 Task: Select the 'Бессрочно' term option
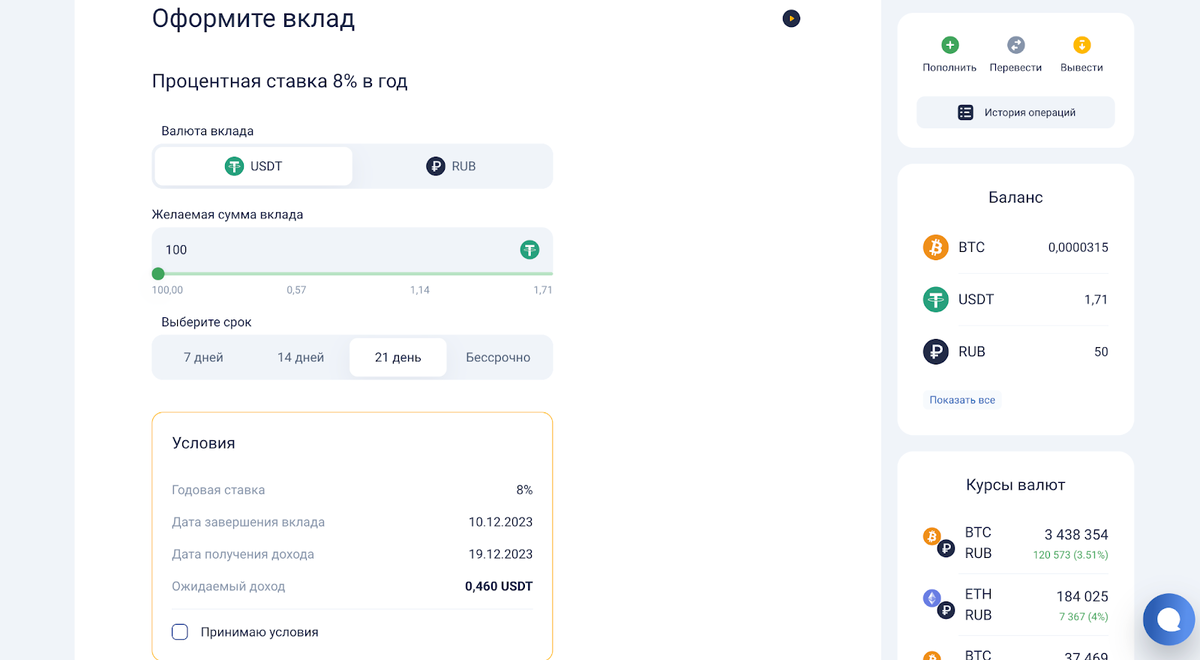(498, 357)
